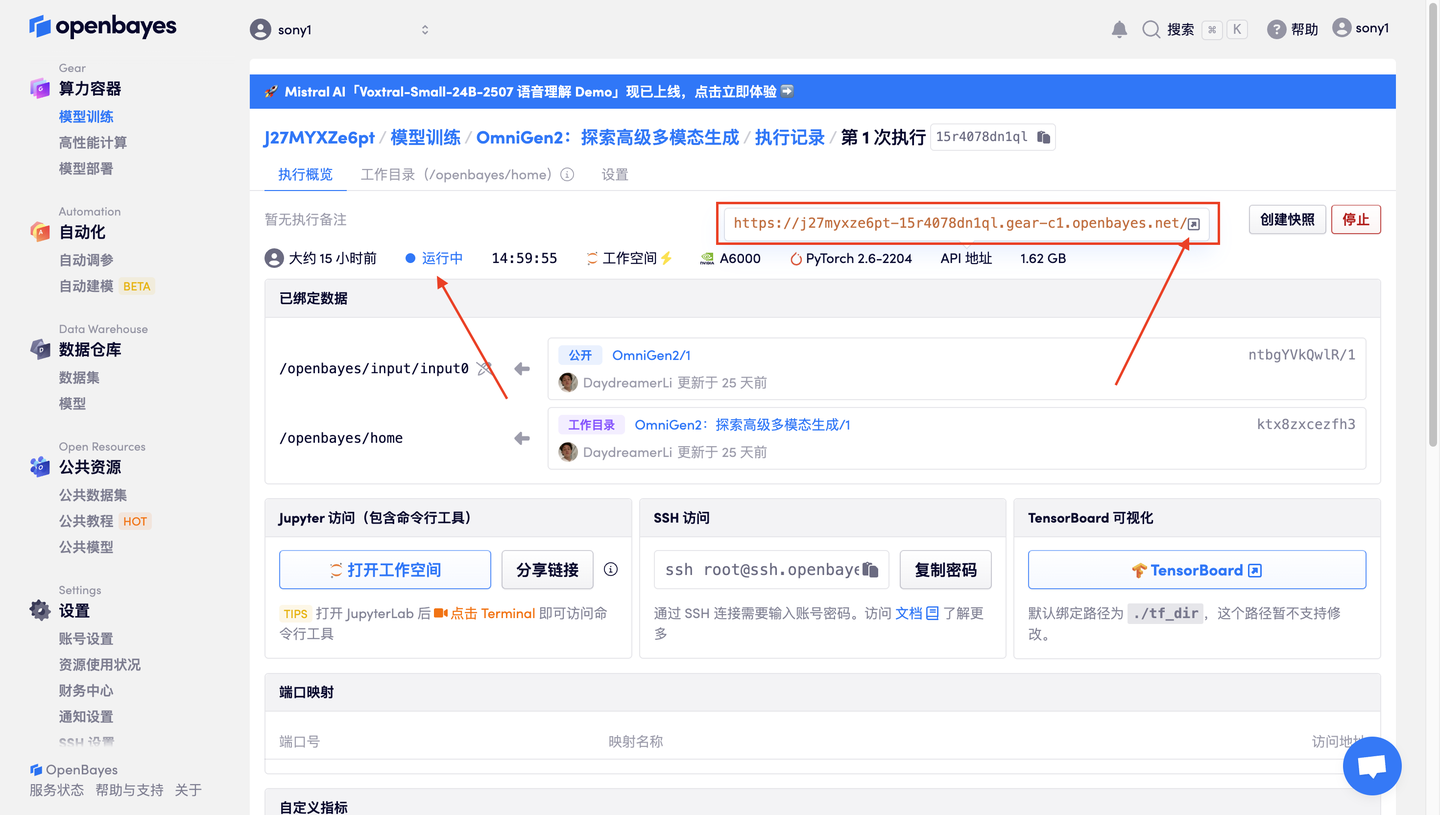Click 帮助与支持 footer link
This screenshot has height=815, width=1440.
click(129, 790)
